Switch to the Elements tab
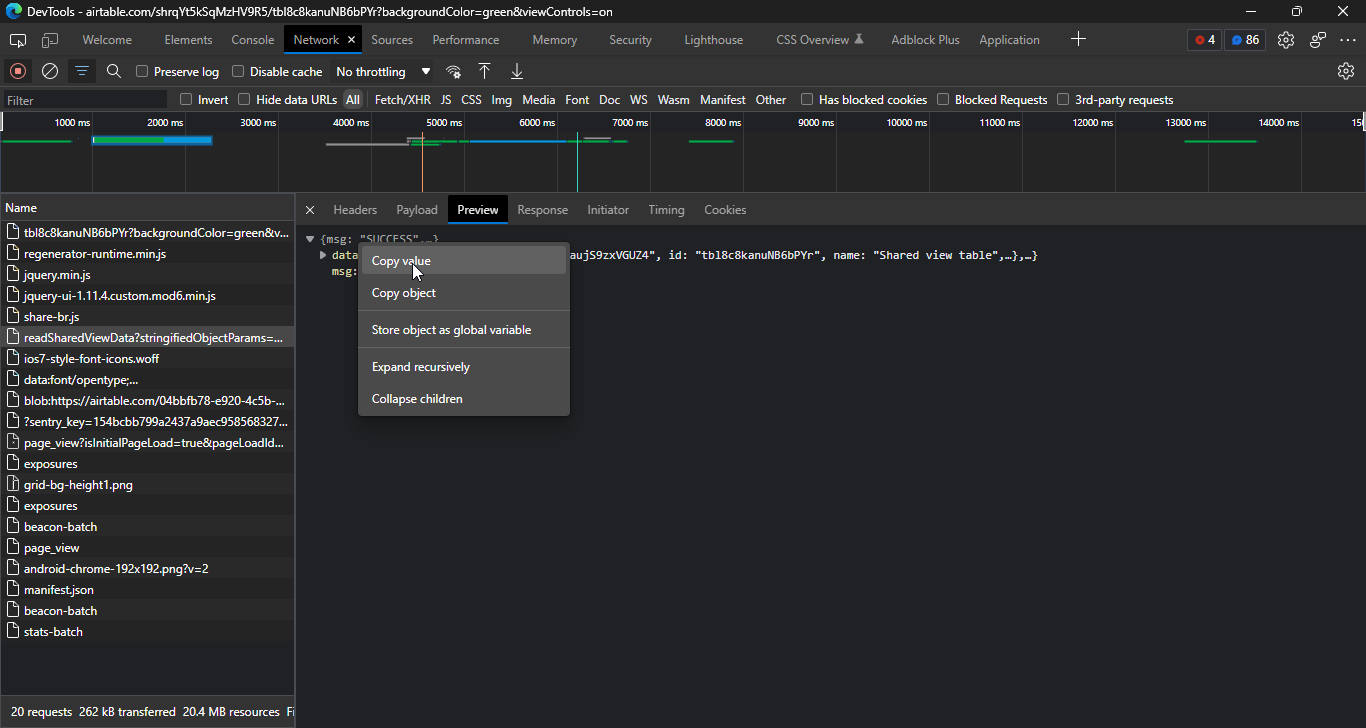 tap(188, 40)
